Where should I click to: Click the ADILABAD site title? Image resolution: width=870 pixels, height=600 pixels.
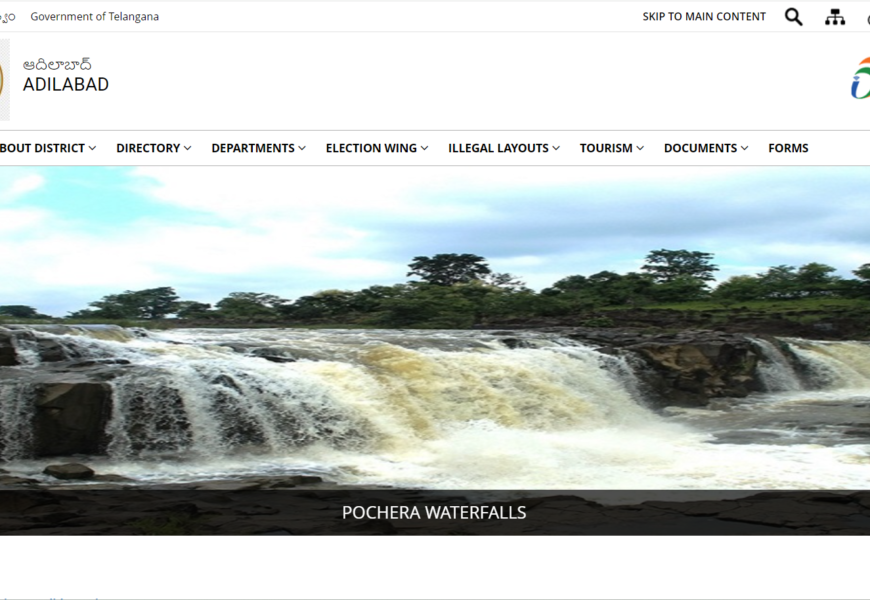(x=66, y=85)
